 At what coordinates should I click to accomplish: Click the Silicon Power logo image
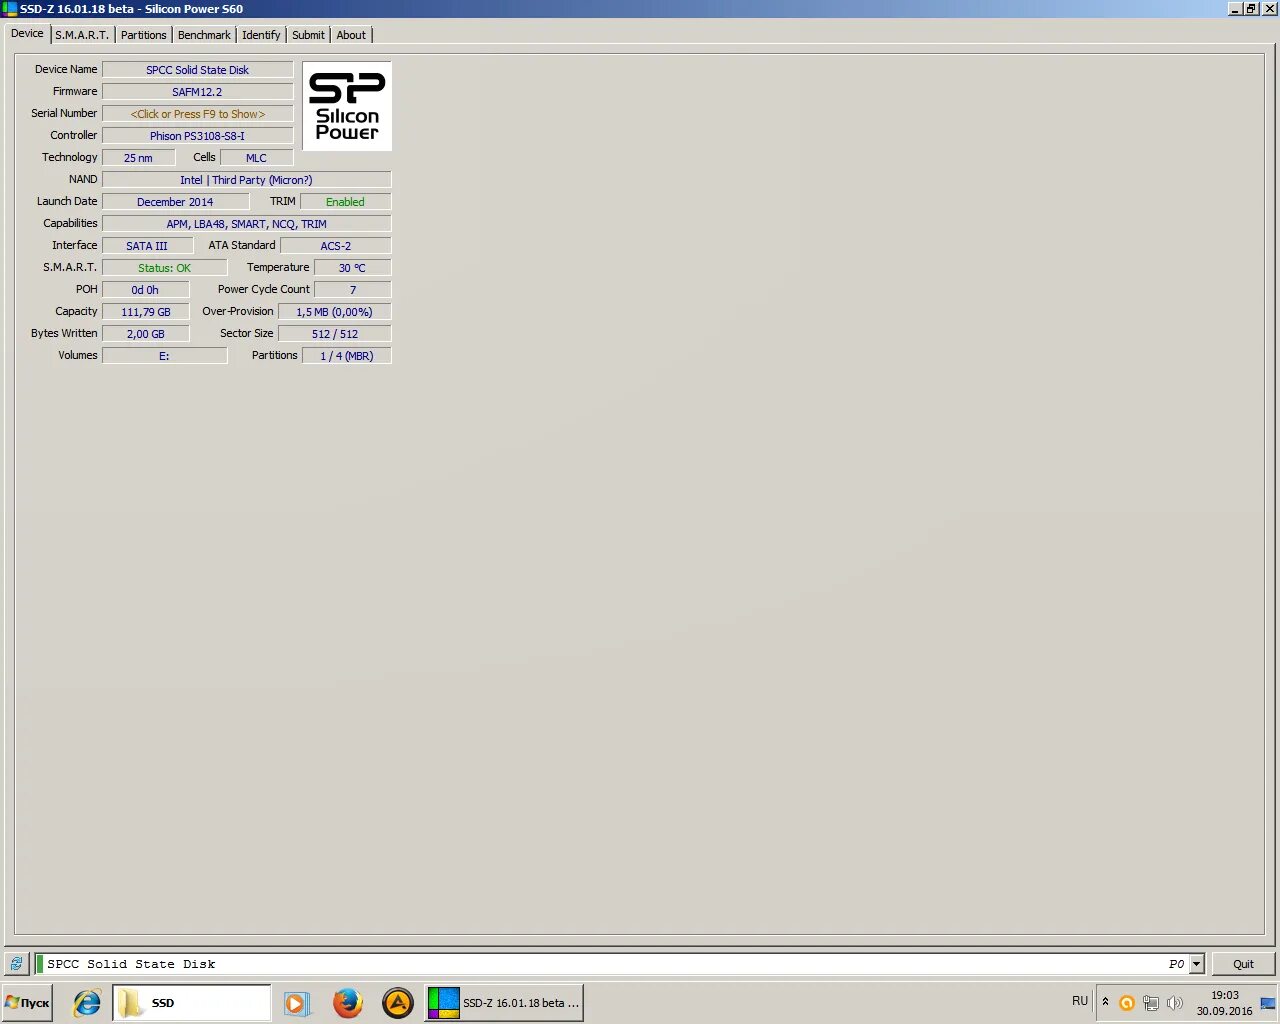(347, 106)
